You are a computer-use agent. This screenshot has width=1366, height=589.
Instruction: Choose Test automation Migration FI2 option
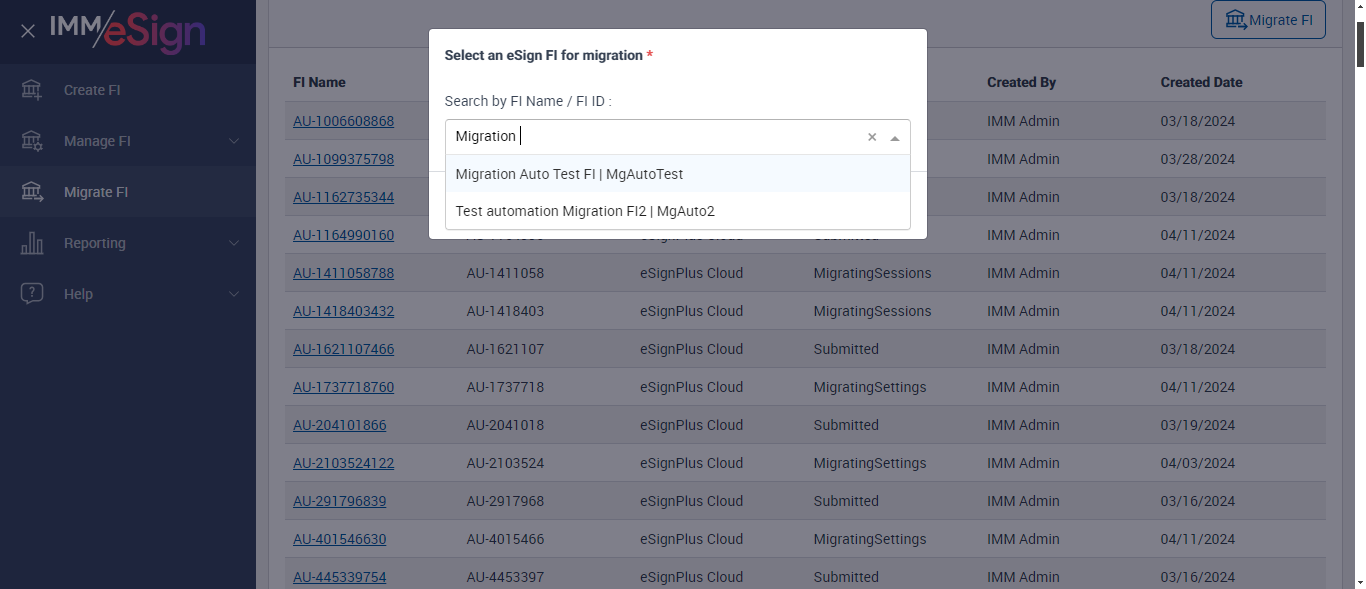pos(585,211)
